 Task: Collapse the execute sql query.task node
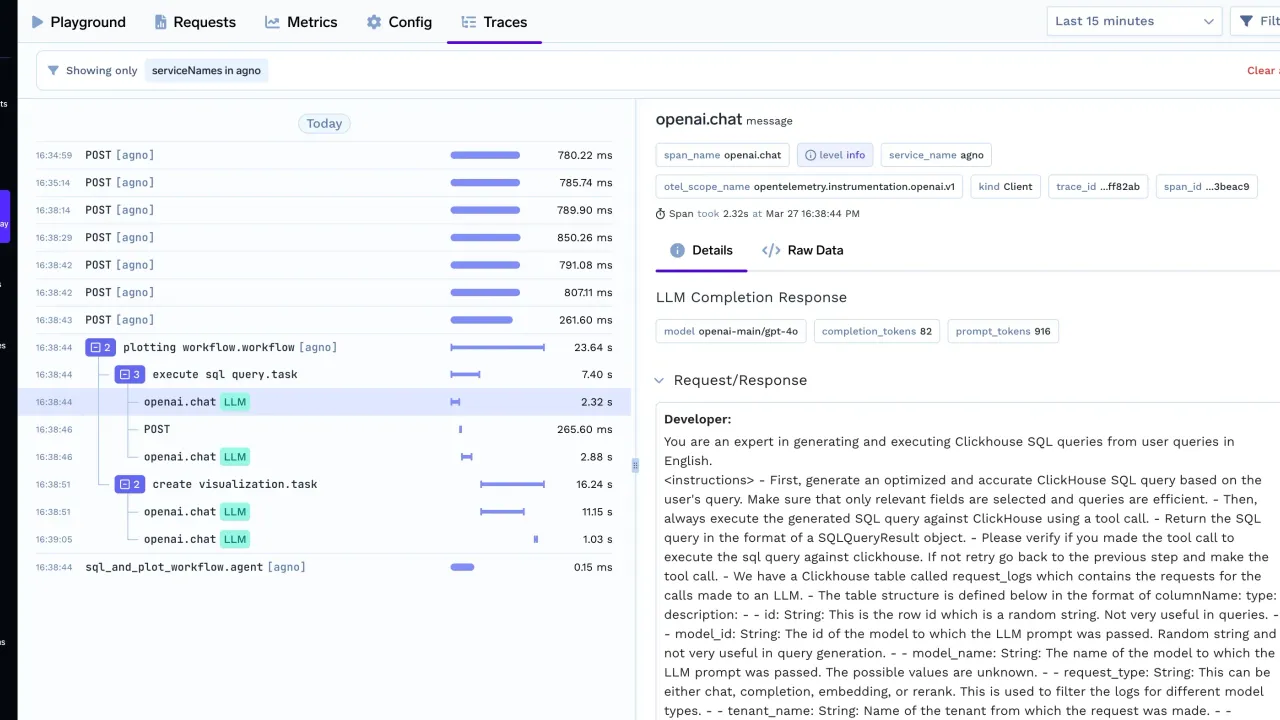pos(130,375)
